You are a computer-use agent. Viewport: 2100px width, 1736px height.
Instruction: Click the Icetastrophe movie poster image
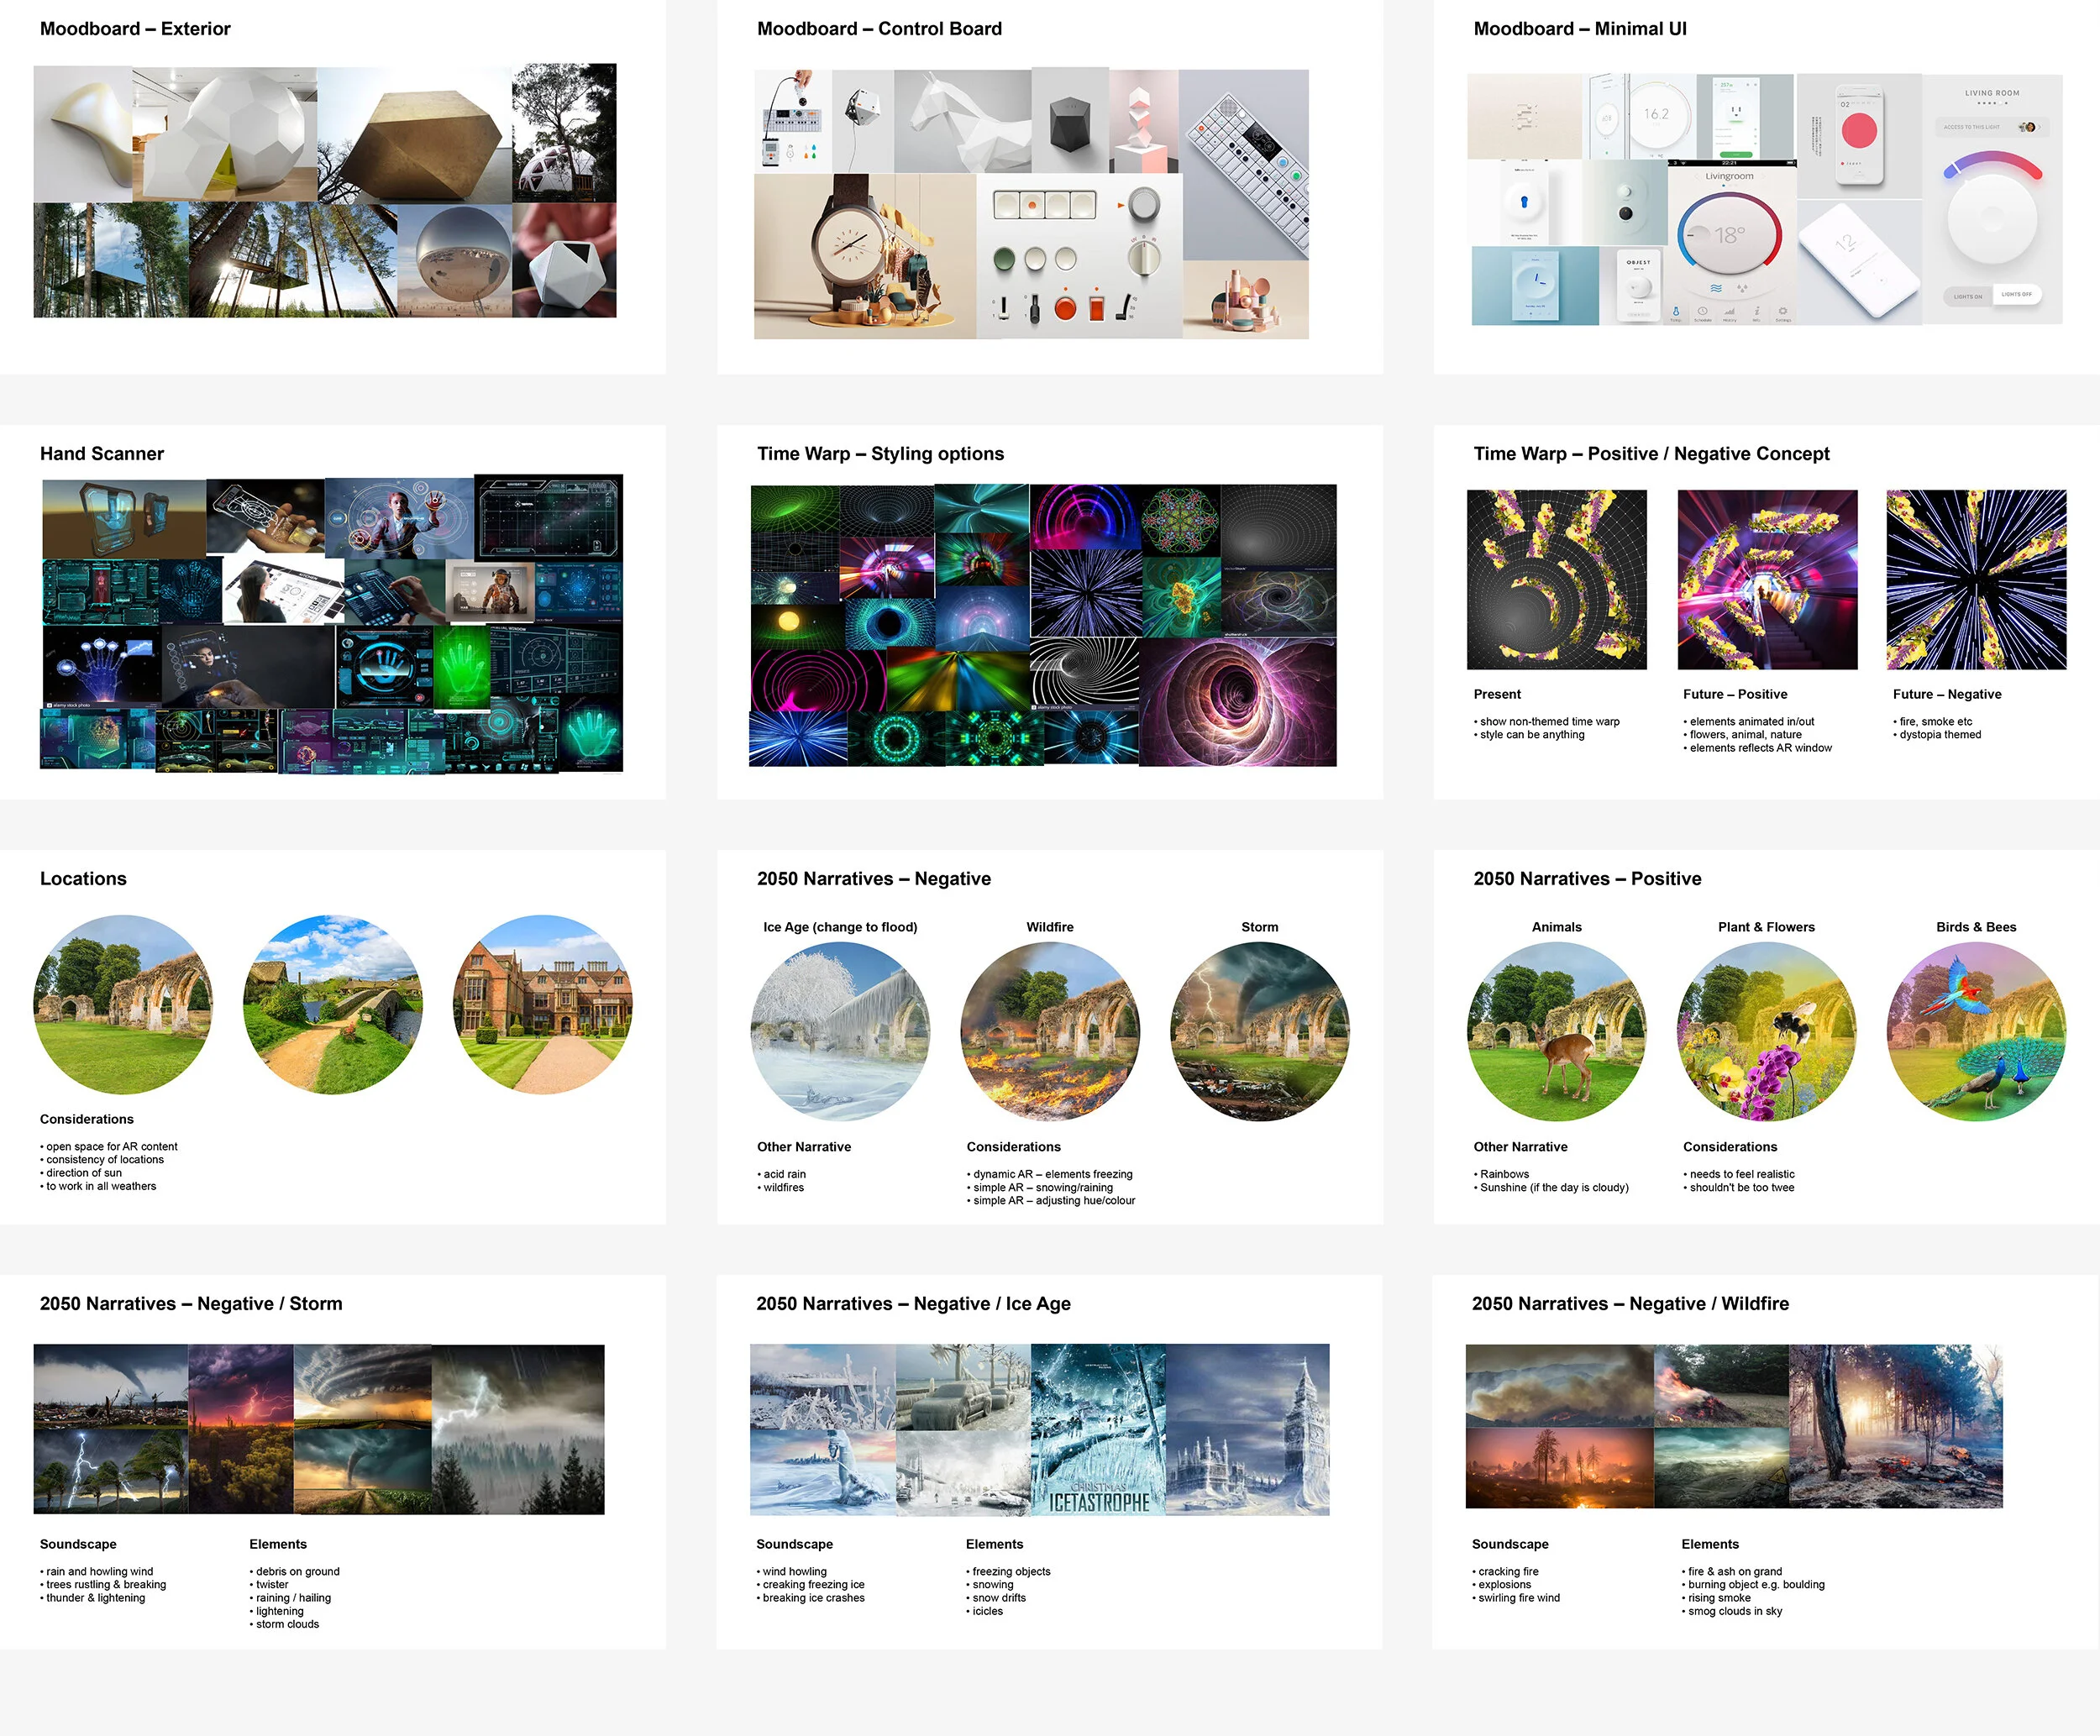[1097, 1429]
